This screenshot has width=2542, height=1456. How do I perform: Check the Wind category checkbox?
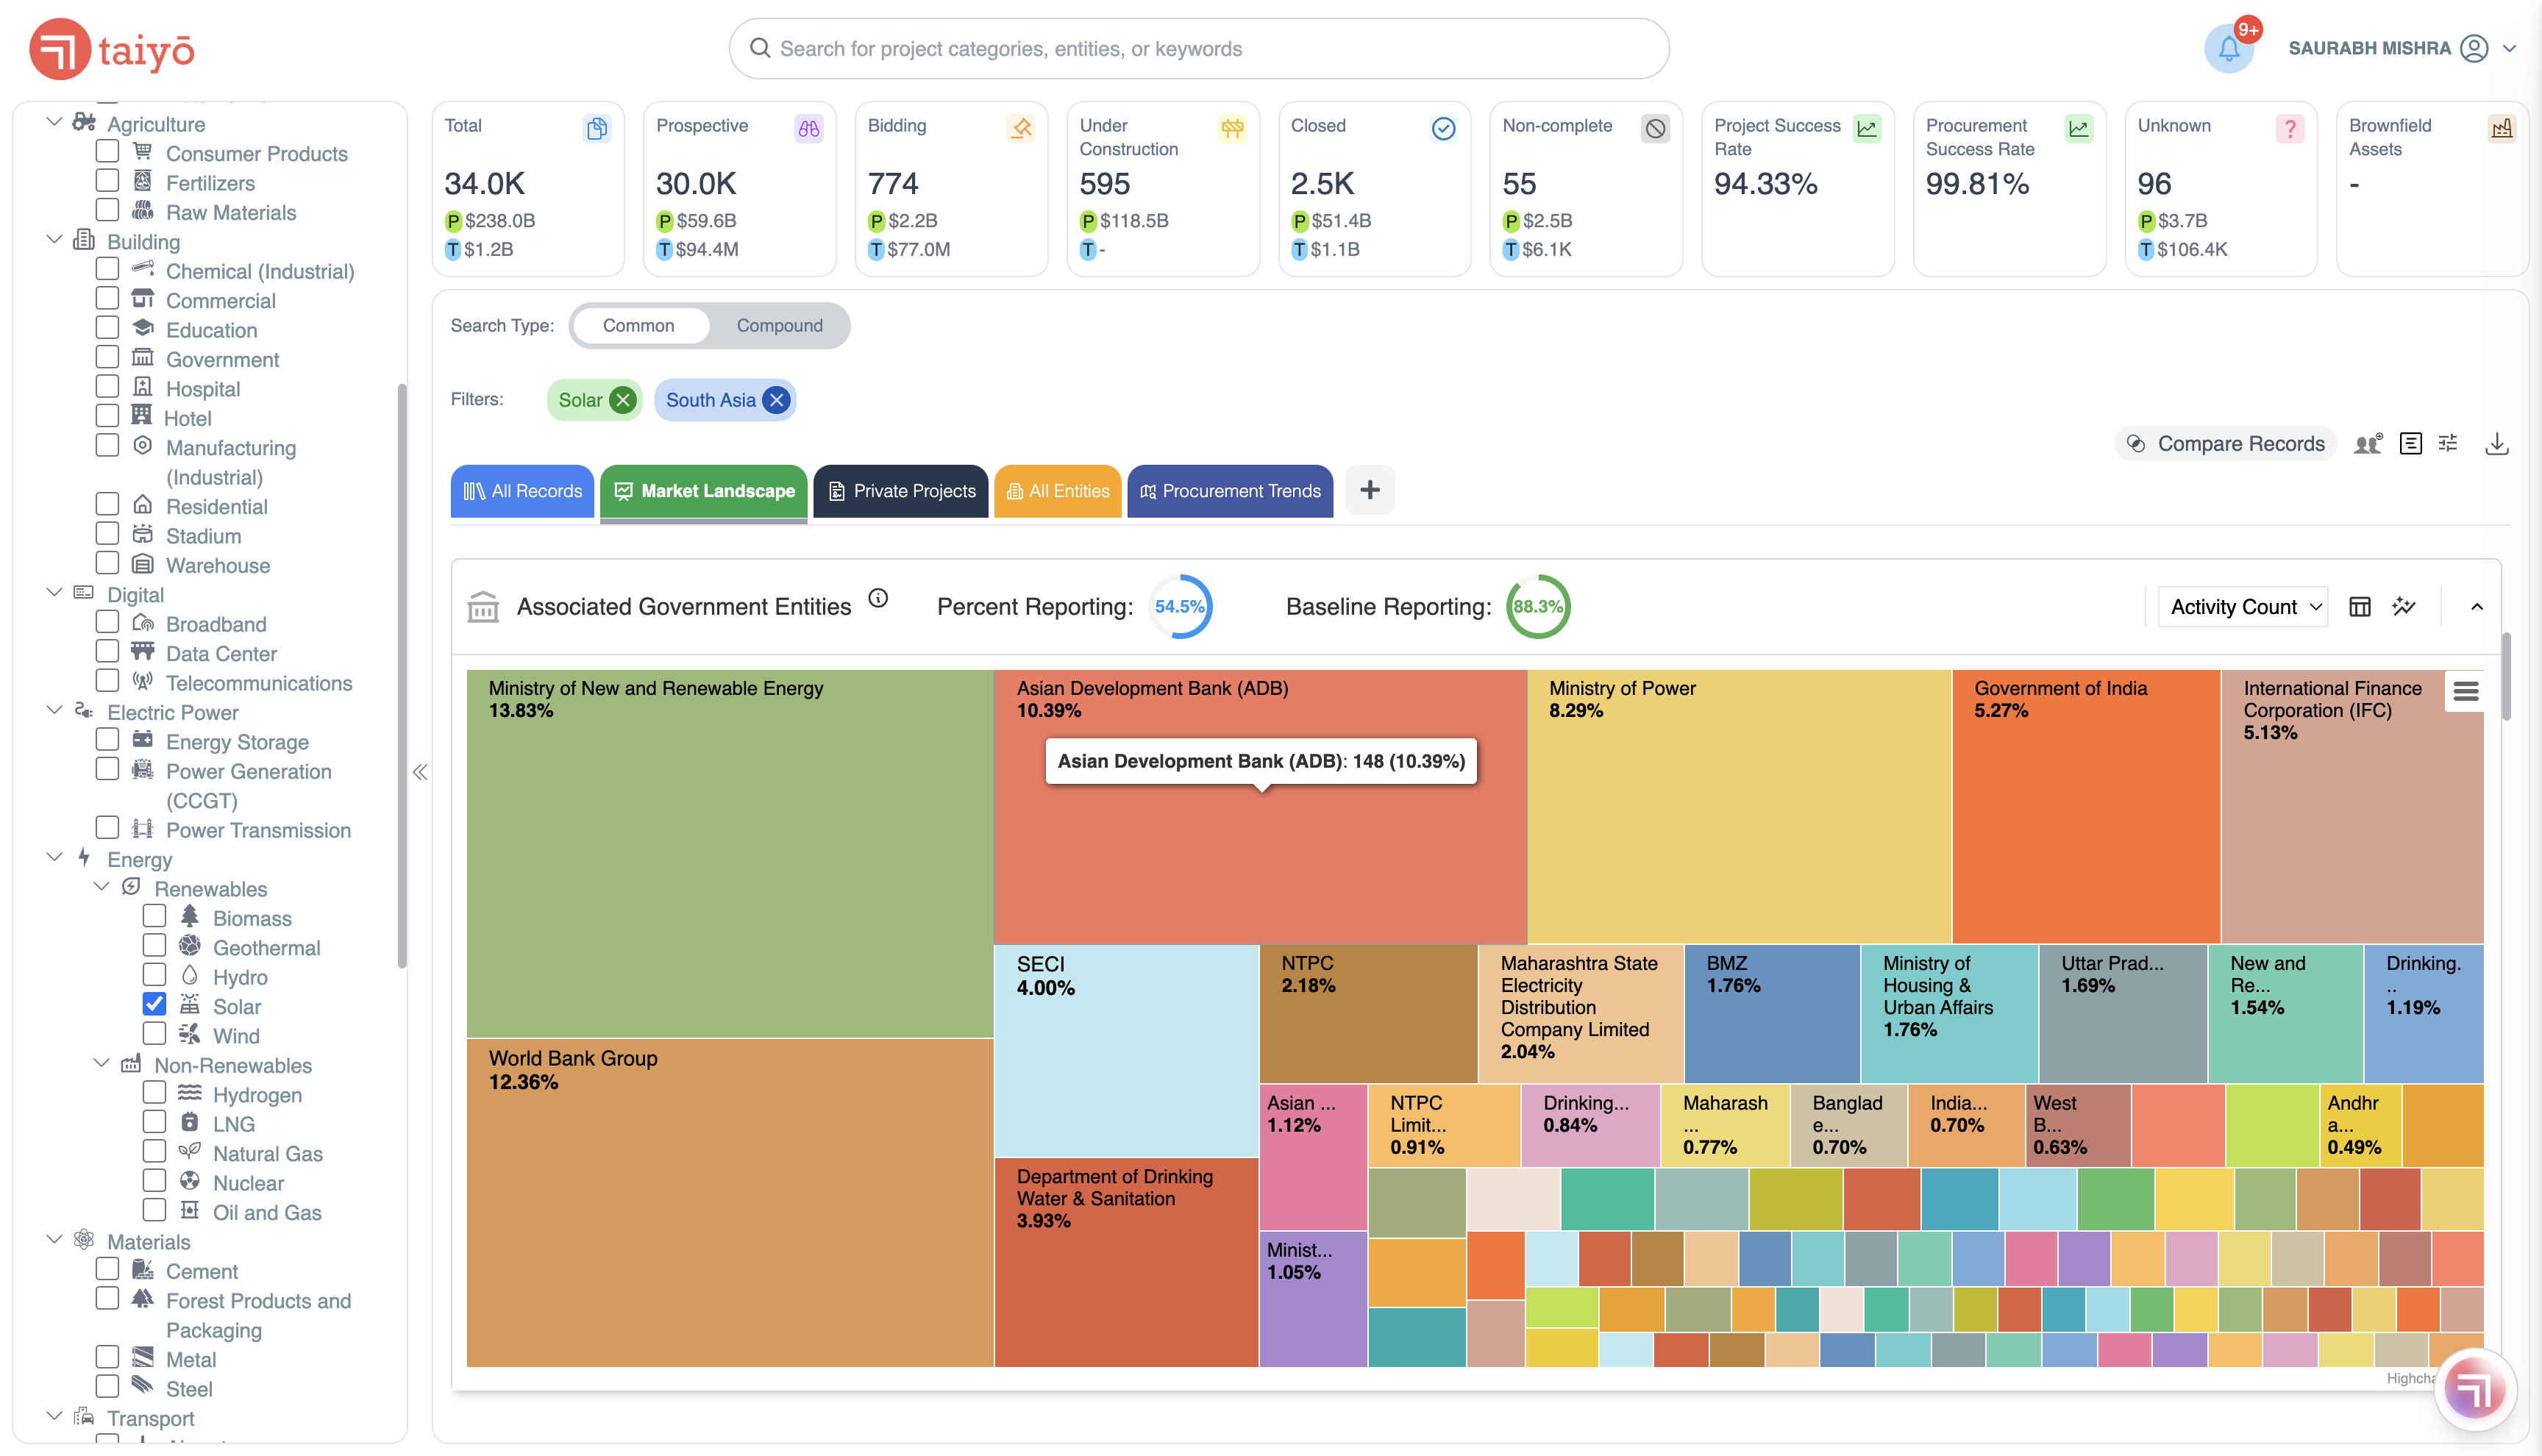(154, 1033)
